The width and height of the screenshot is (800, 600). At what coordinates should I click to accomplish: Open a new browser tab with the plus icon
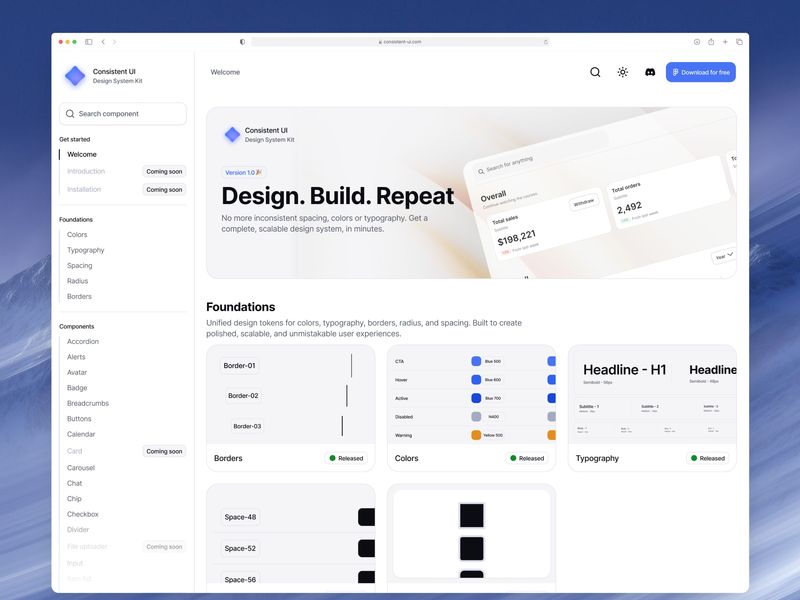(723, 42)
